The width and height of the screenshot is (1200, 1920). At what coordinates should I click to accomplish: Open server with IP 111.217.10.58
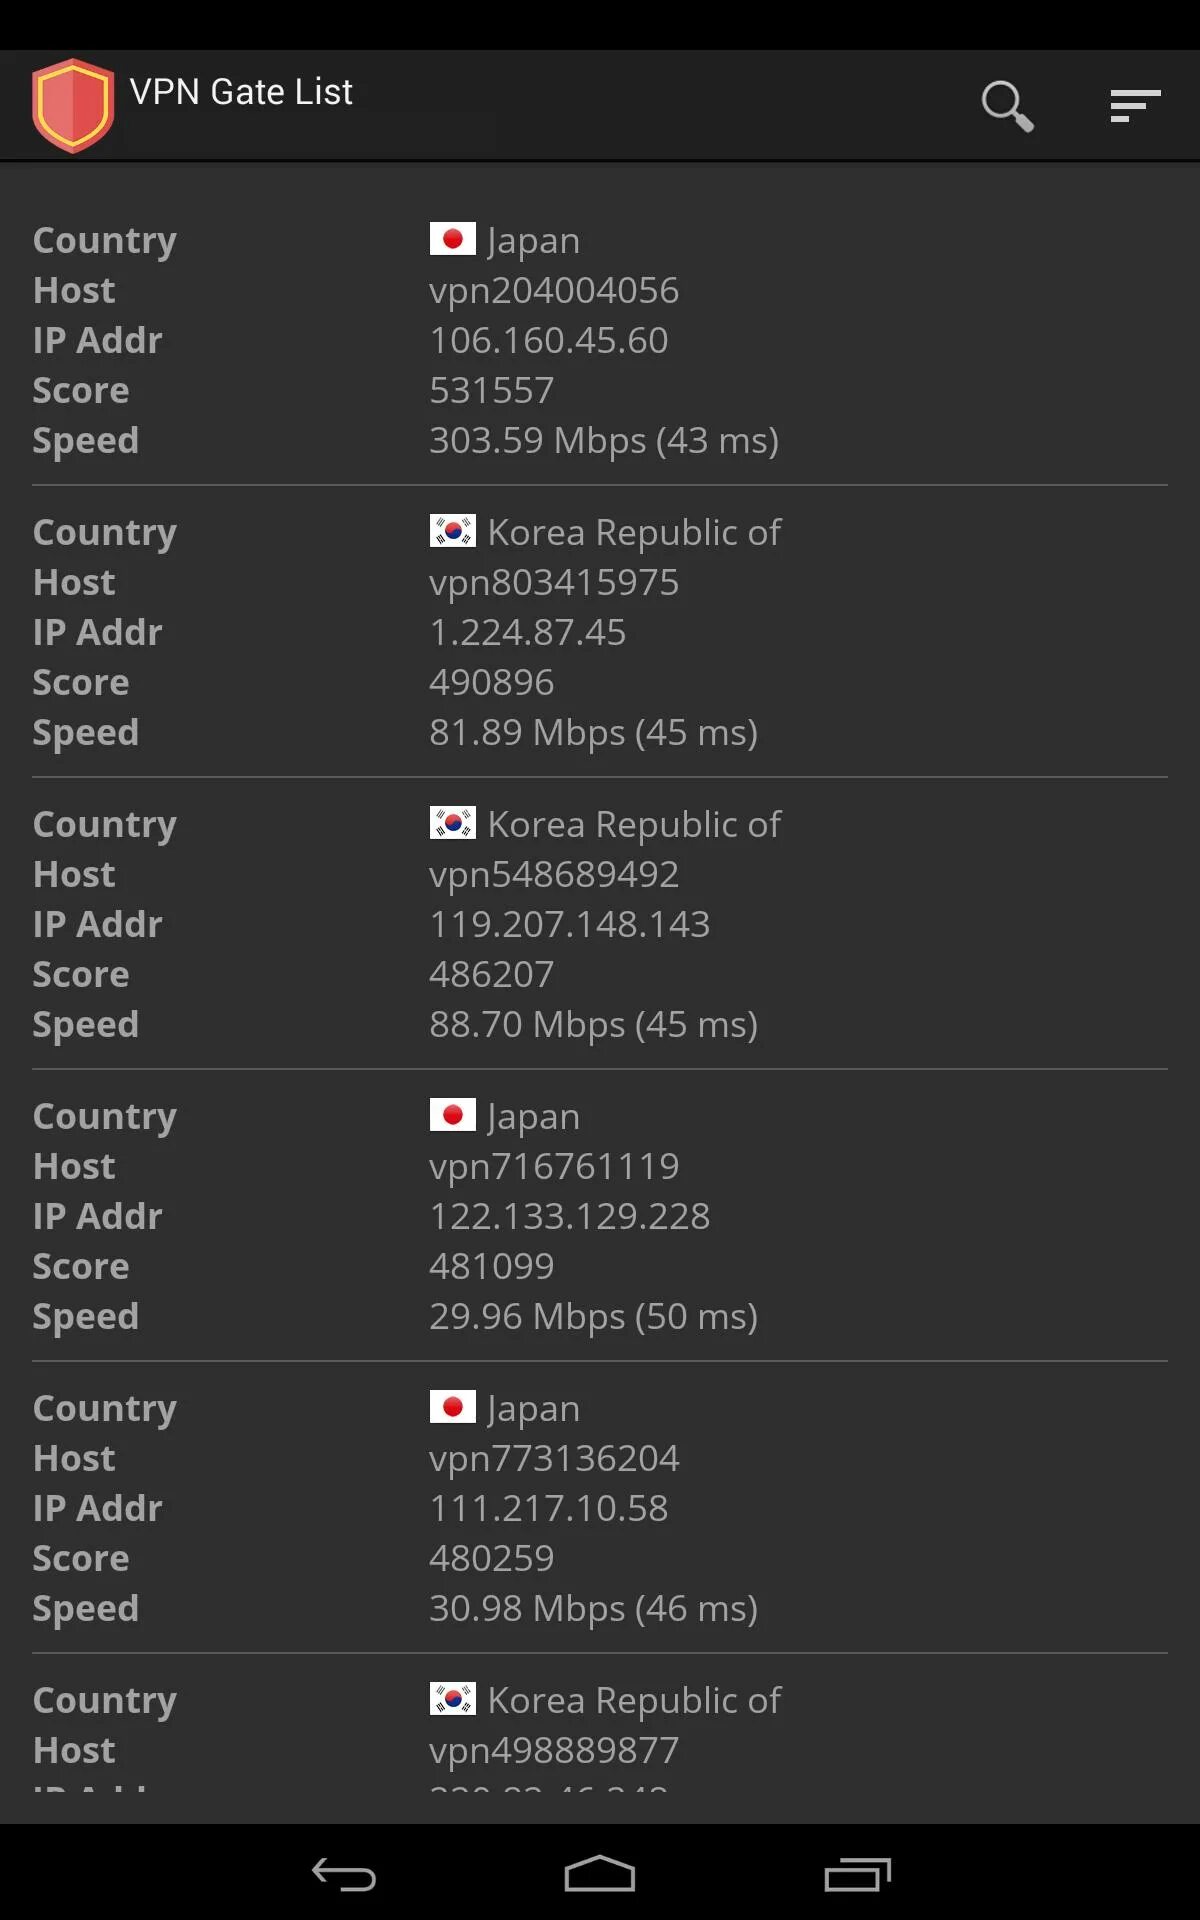pos(548,1508)
